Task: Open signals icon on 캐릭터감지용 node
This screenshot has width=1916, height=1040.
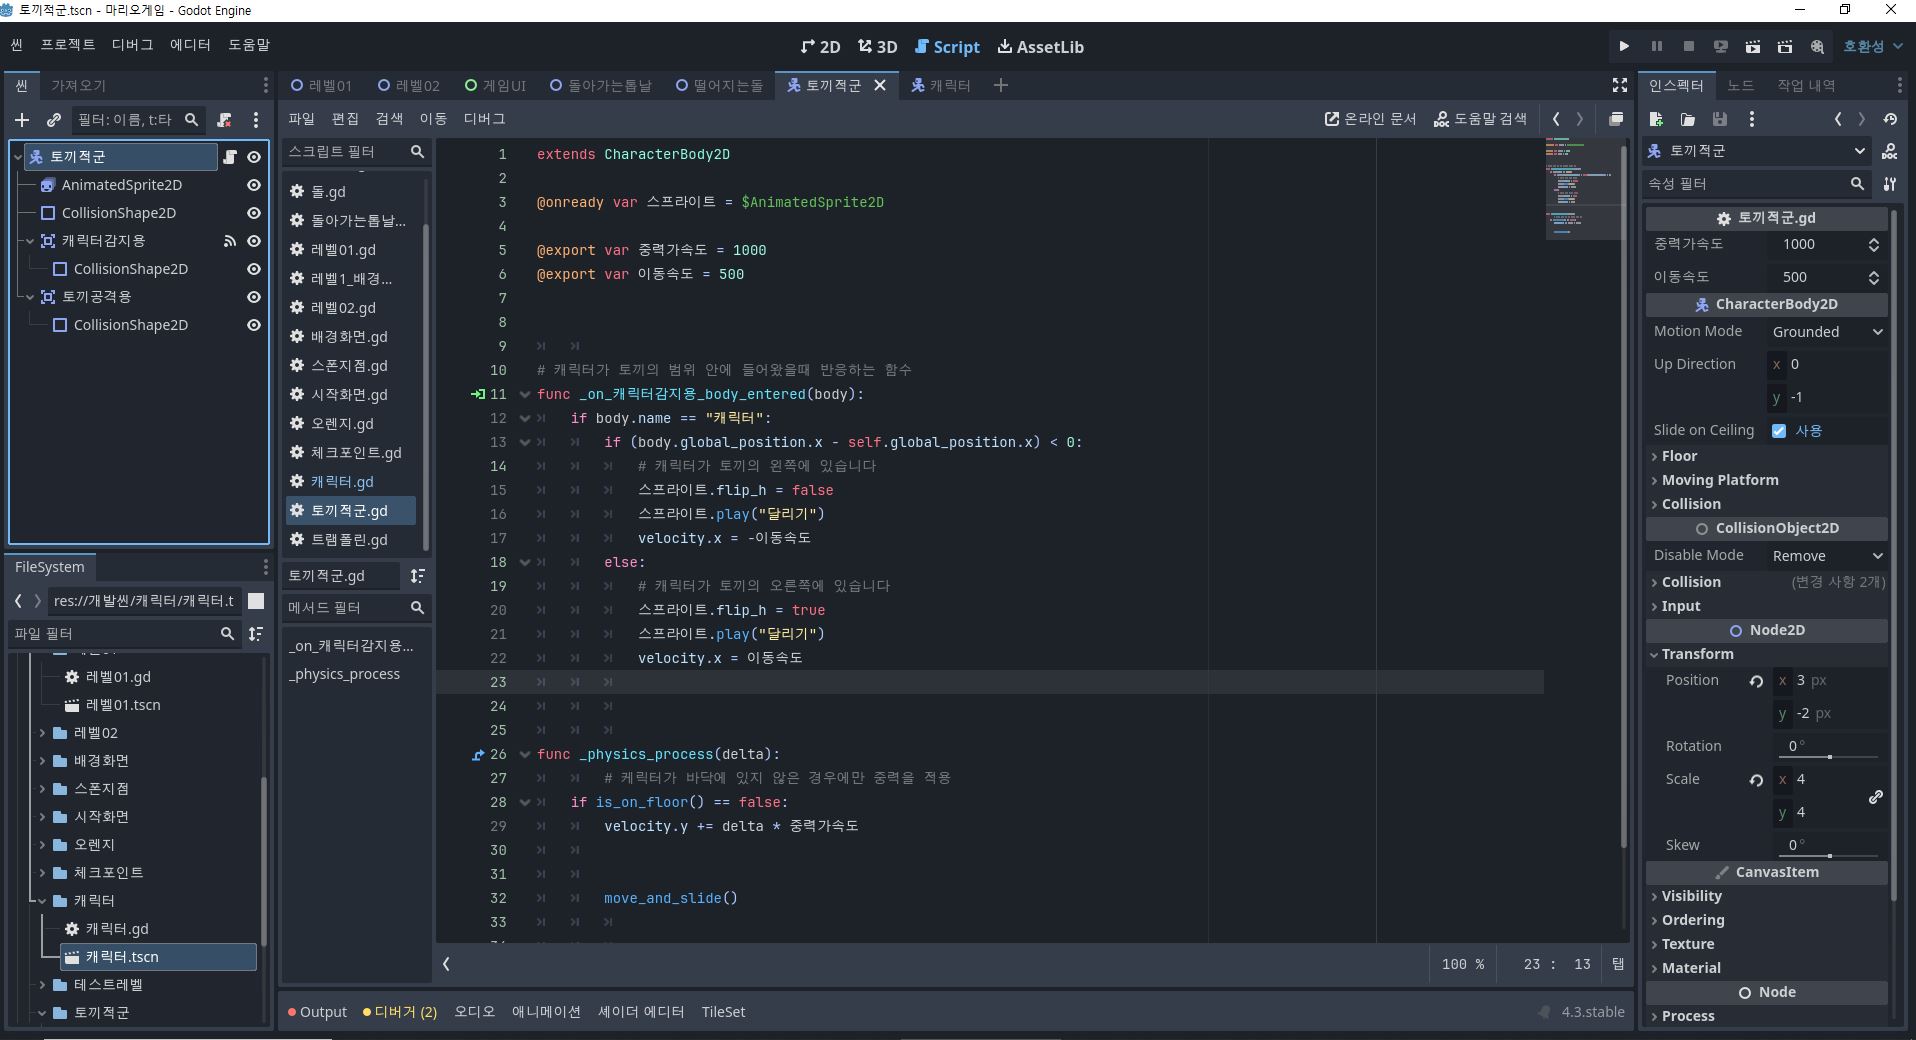Action: [230, 241]
